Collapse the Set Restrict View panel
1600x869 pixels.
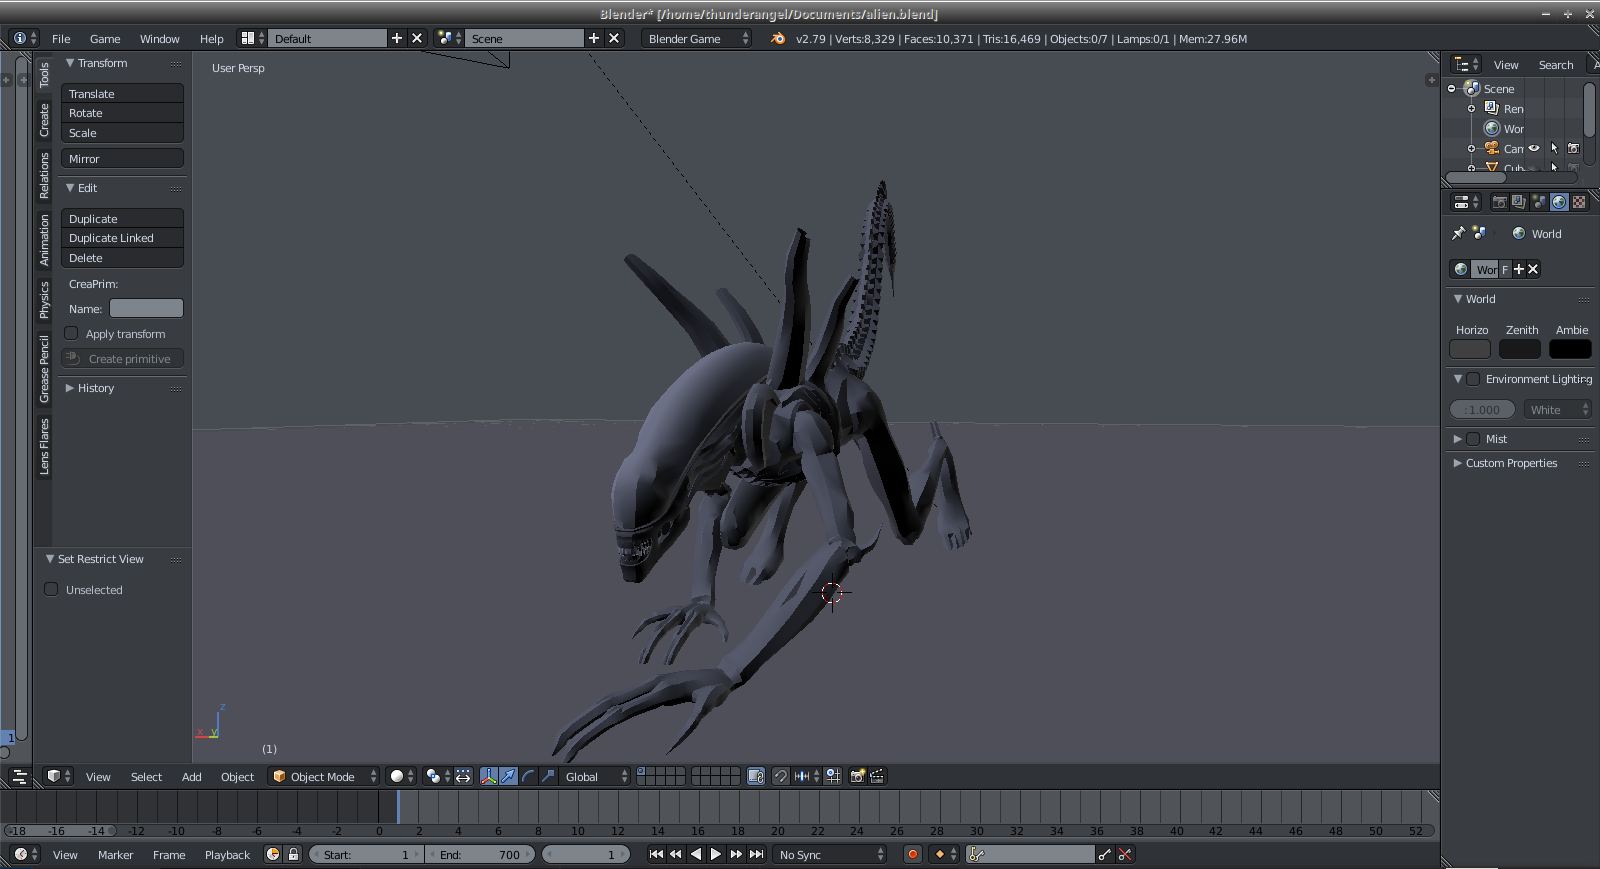point(50,559)
